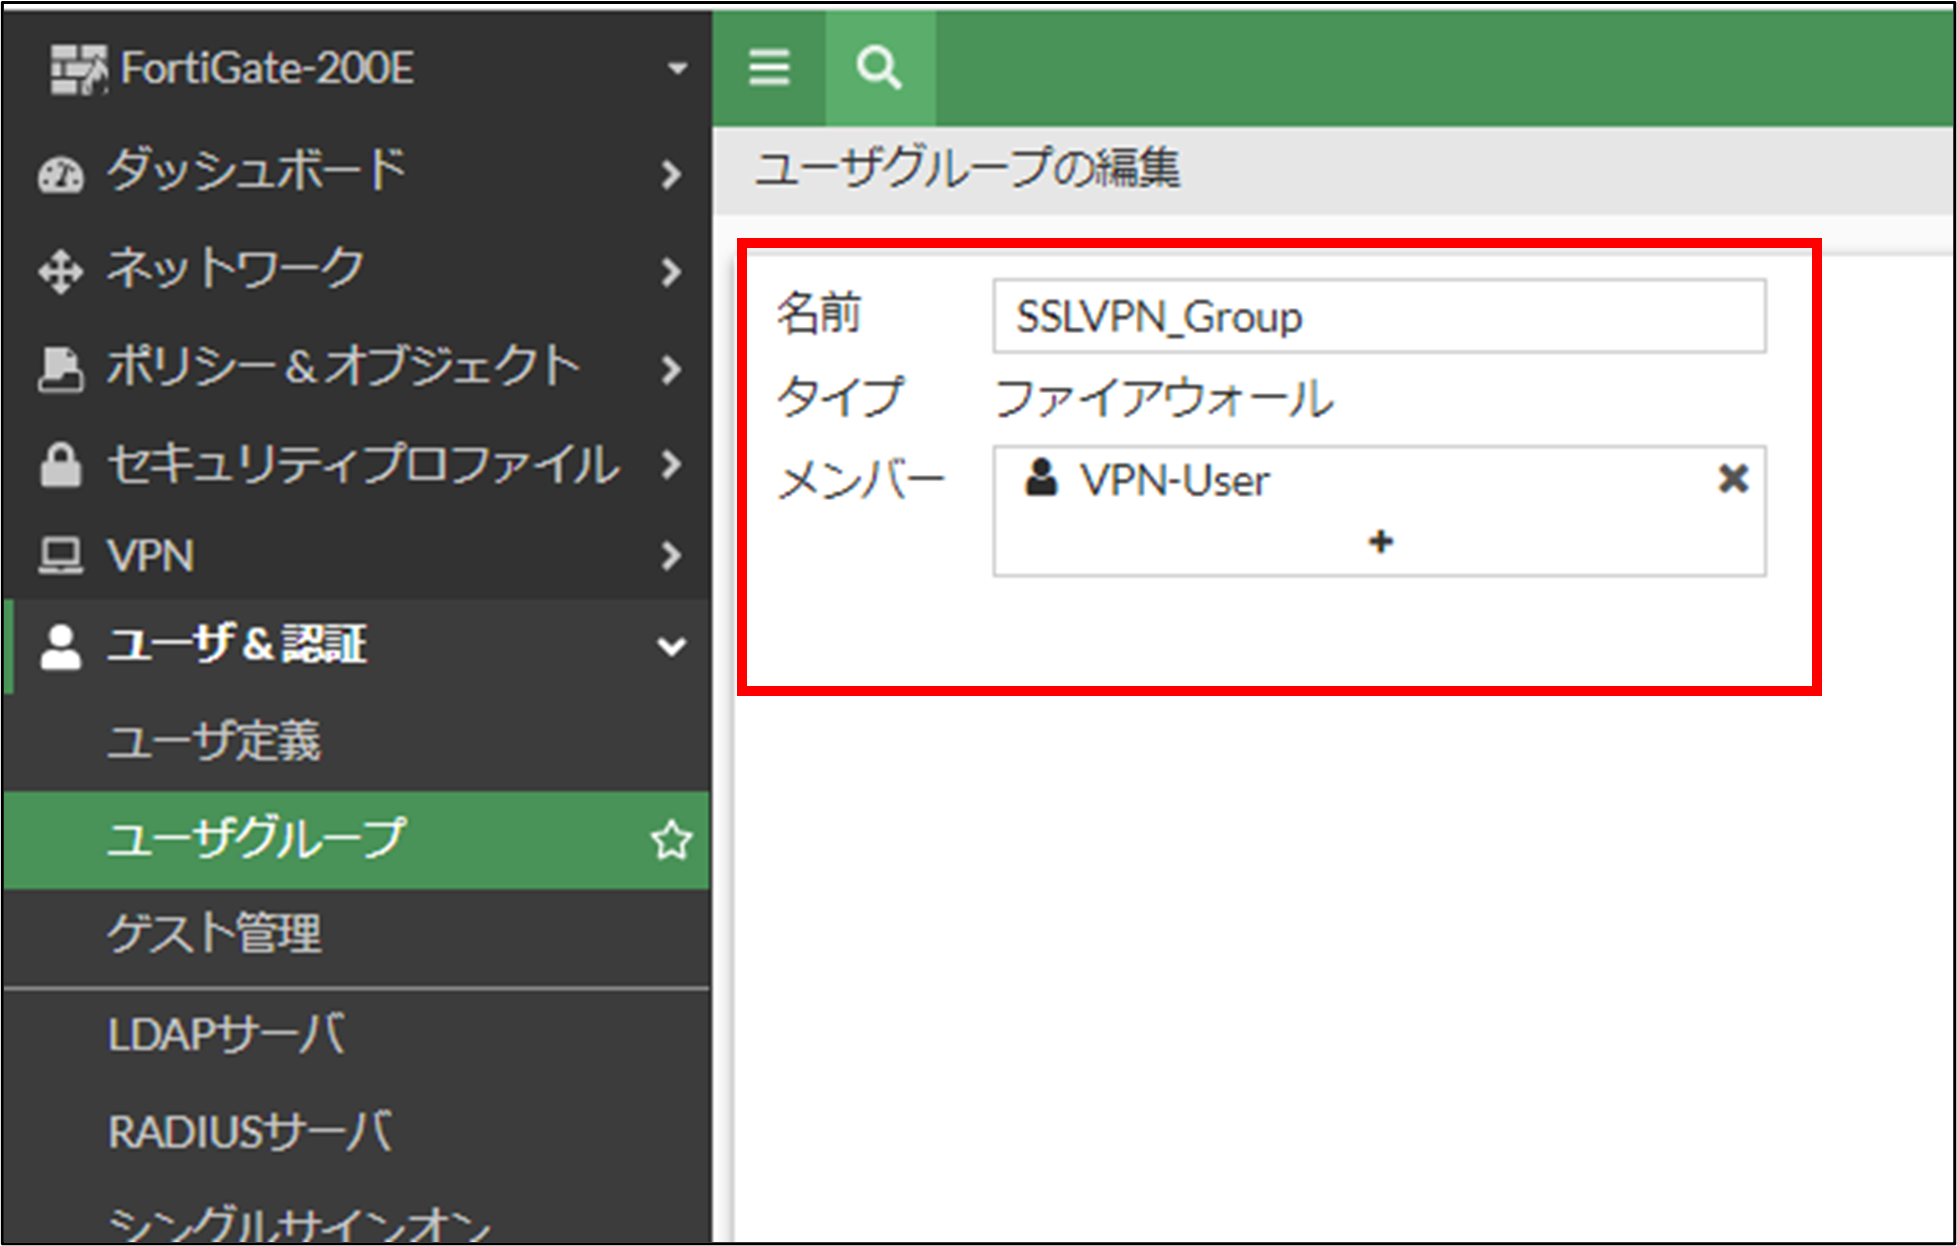Open the FortiGate-200E device dropdown arrow
Viewport: 1957px width, 1246px height.
tap(678, 69)
